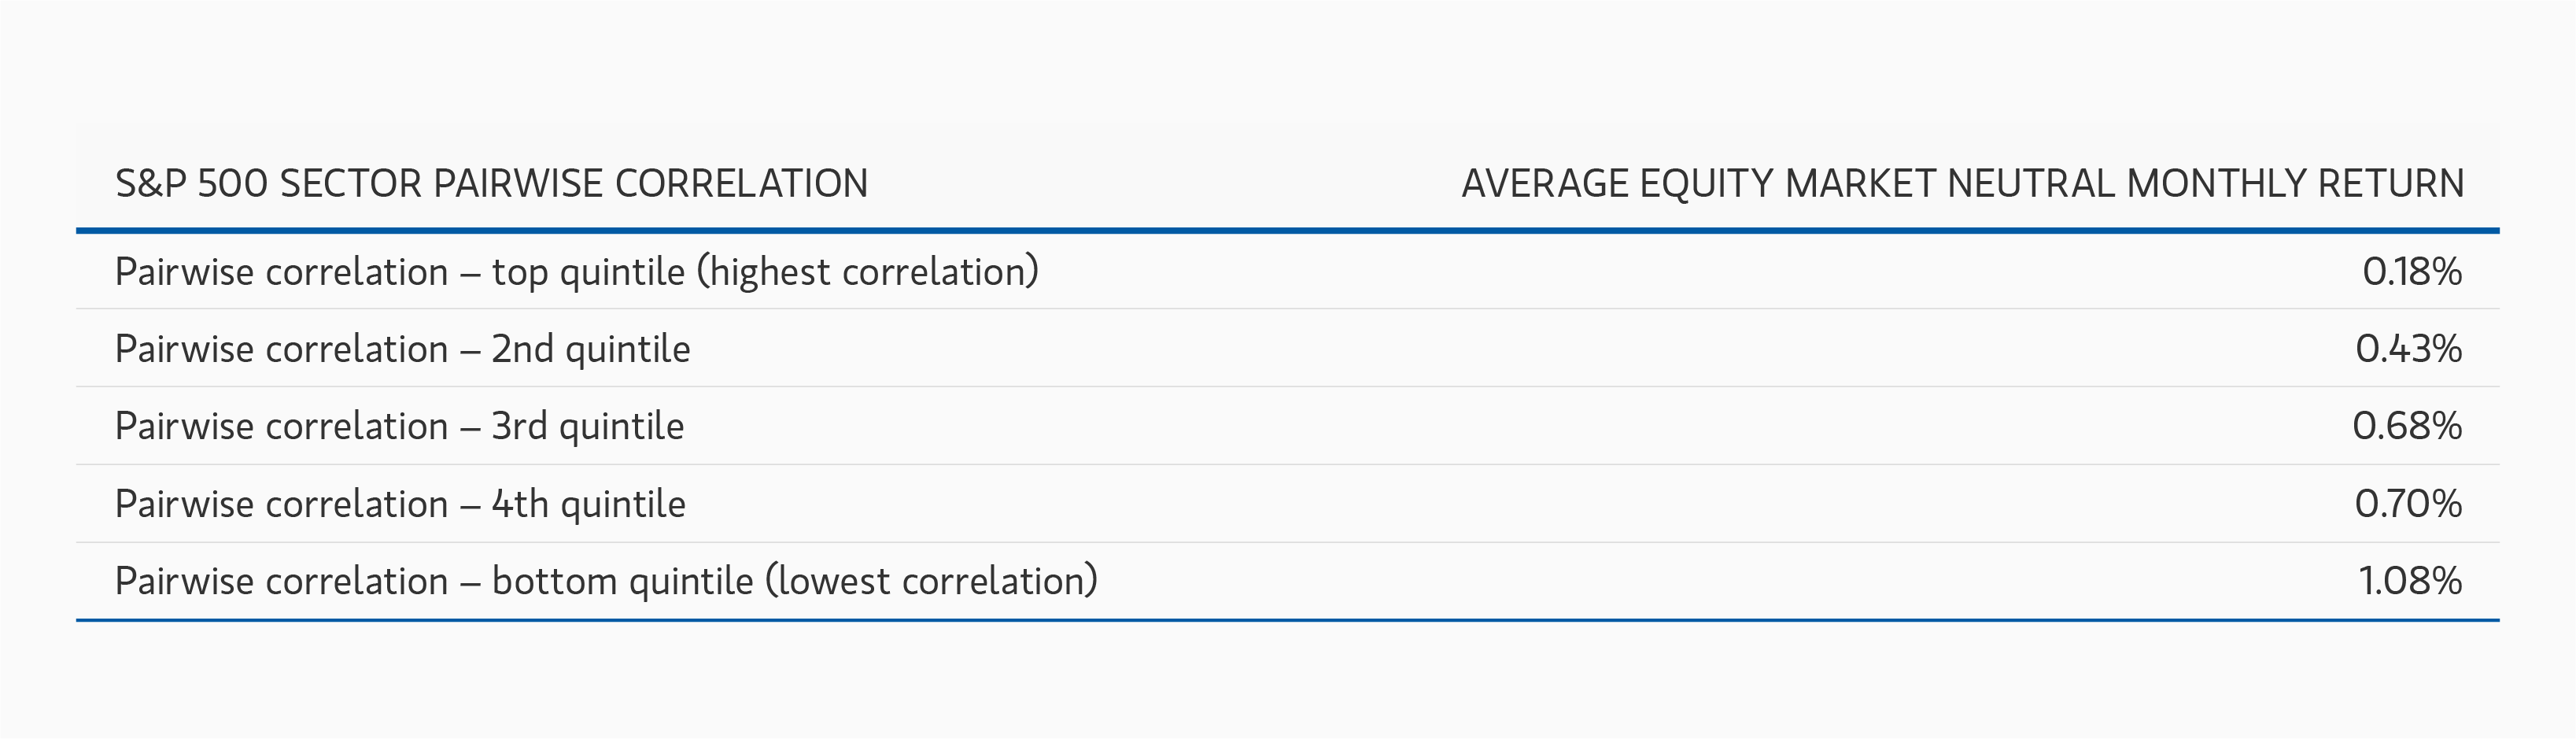Click the thick blue line under the header
Image resolution: width=2576 pixels, height=739 pixels.
pyautogui.click(x=1287, y=231)
